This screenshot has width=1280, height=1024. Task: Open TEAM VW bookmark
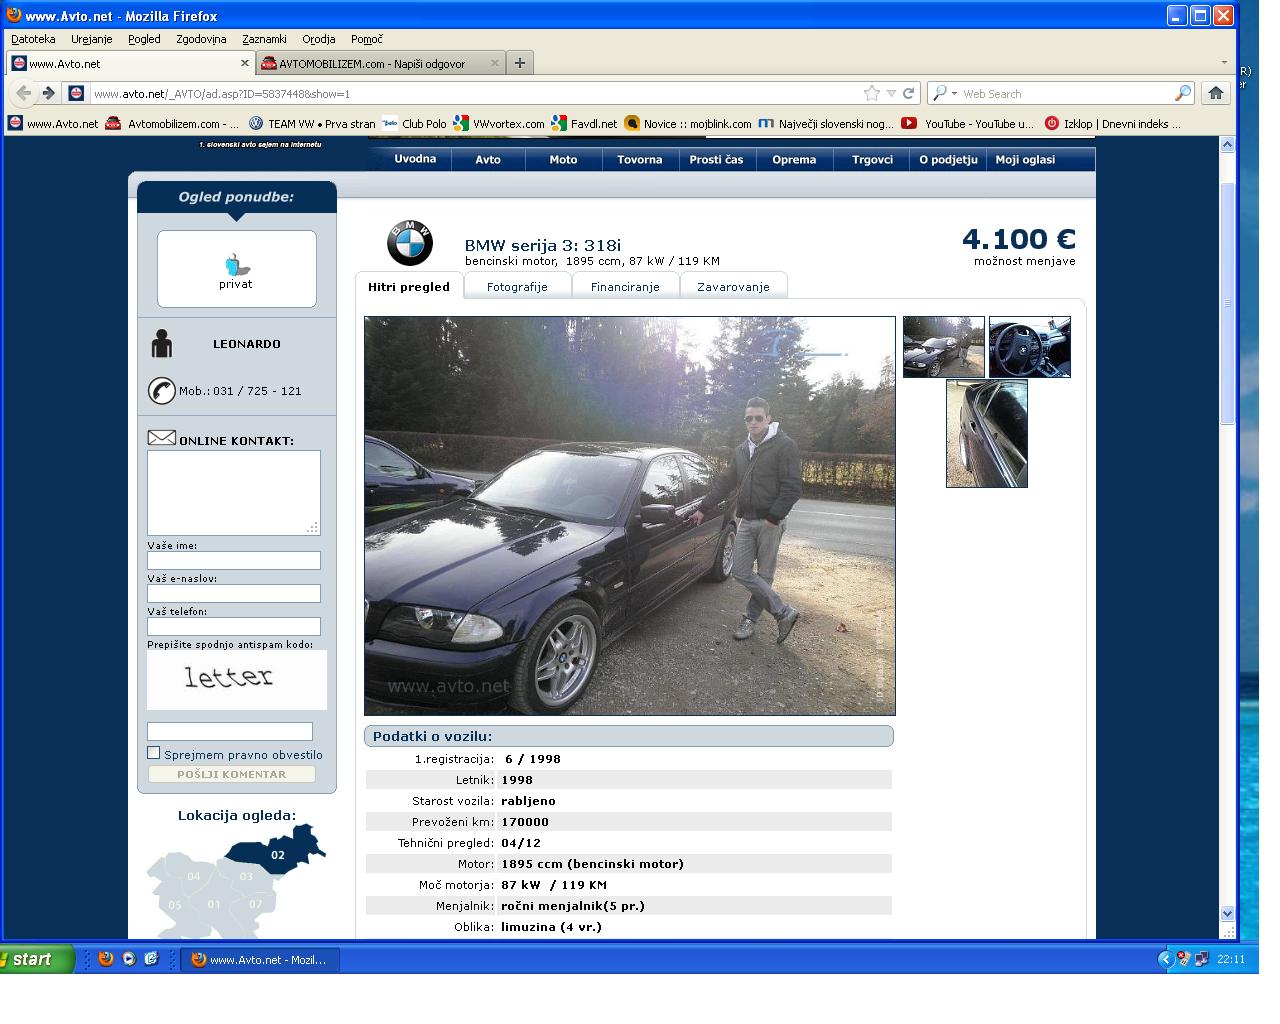tap(311, 124)
